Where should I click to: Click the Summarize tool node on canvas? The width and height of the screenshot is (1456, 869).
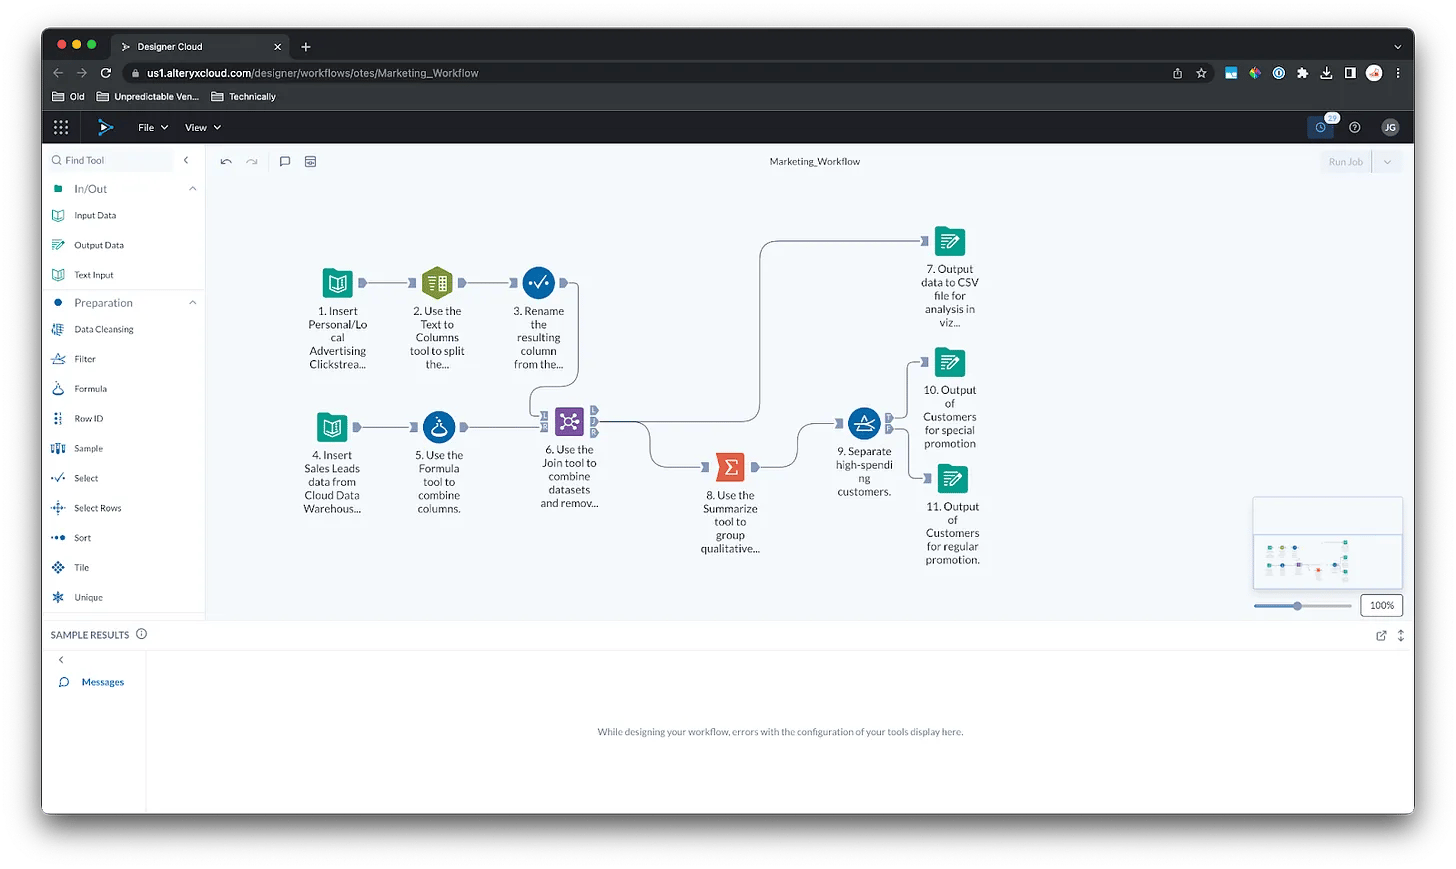click(x=729, y=466)
